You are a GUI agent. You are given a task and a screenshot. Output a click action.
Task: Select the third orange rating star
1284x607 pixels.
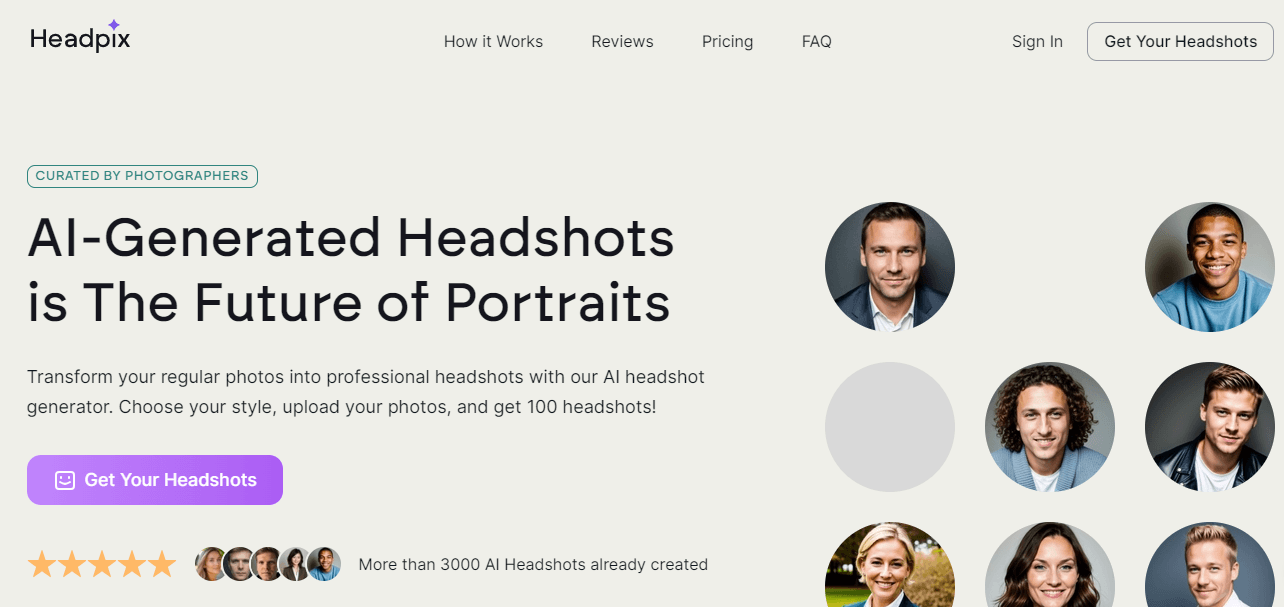click(101, 564)
